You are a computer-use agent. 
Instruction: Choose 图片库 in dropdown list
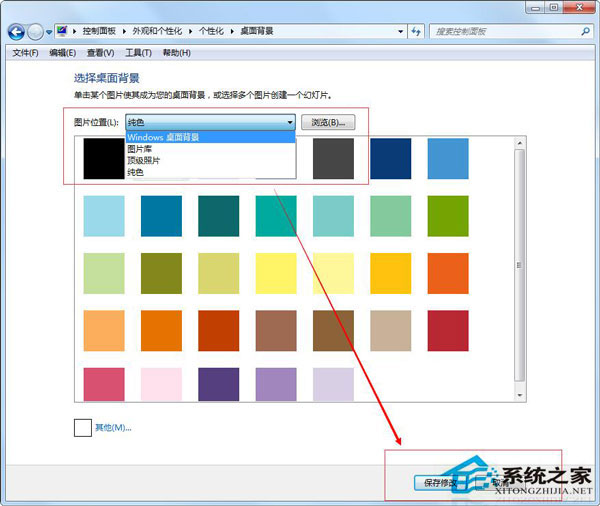pos(210,149)
